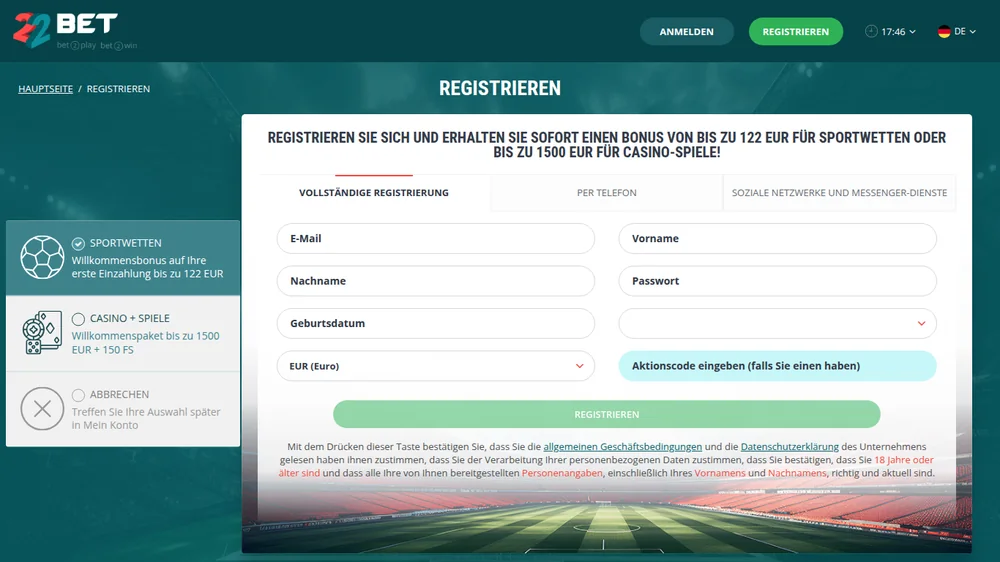Click the 22BET logo
1000x562 pixels.
pyautogui.click(x=75, y=31)
